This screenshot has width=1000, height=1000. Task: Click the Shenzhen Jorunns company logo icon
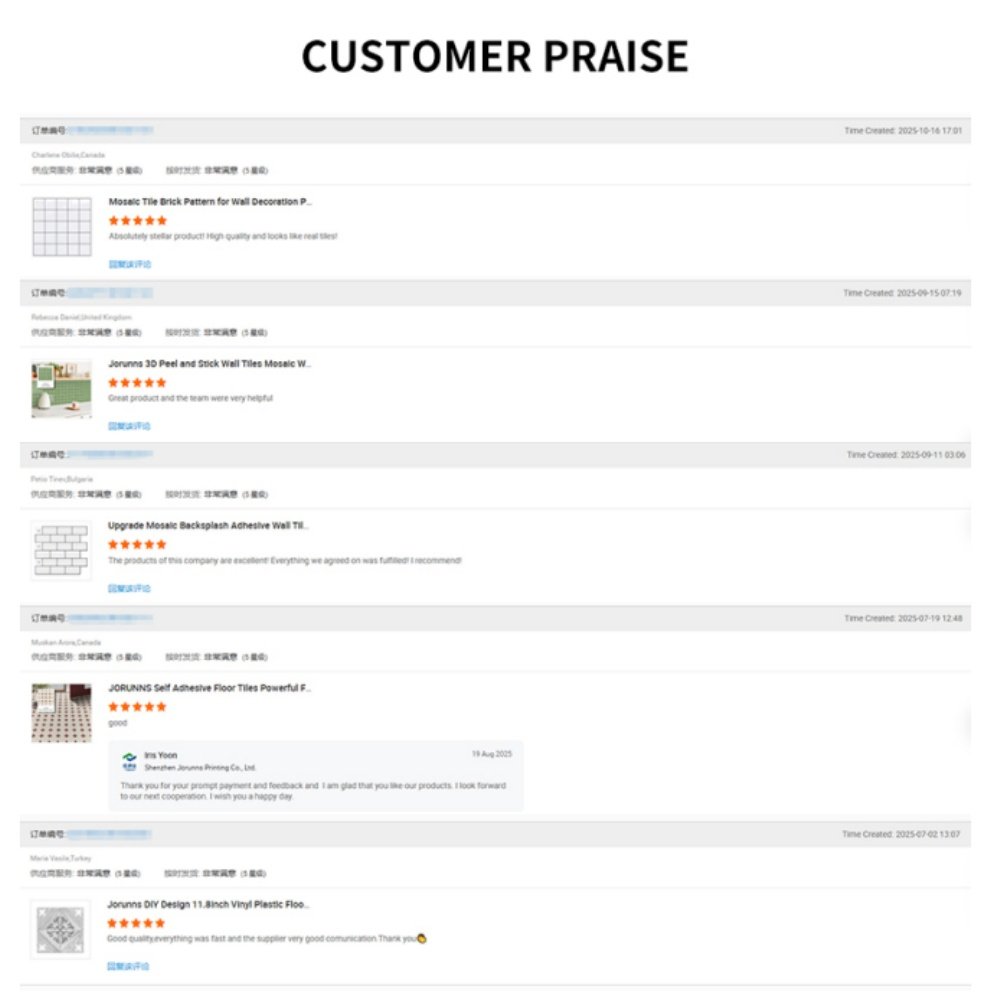pos(129,761)
